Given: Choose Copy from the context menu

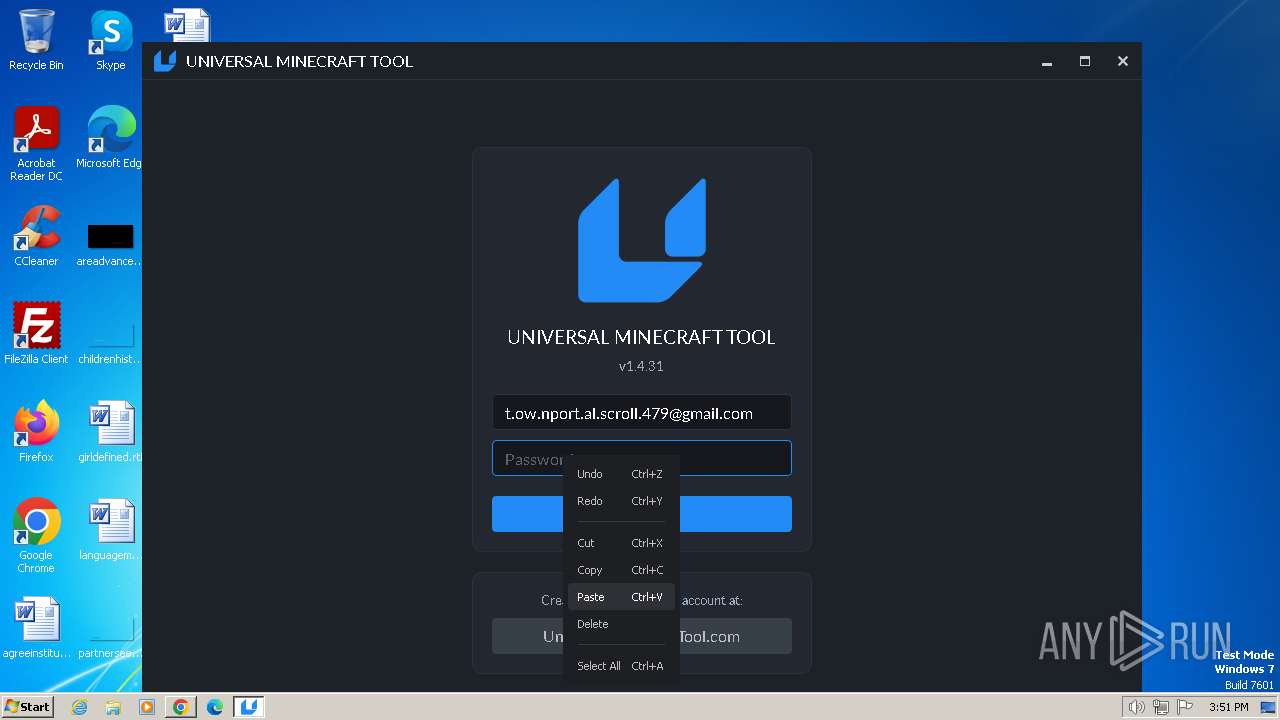Looking at the screenshot, I should click(x=621, y=570).
